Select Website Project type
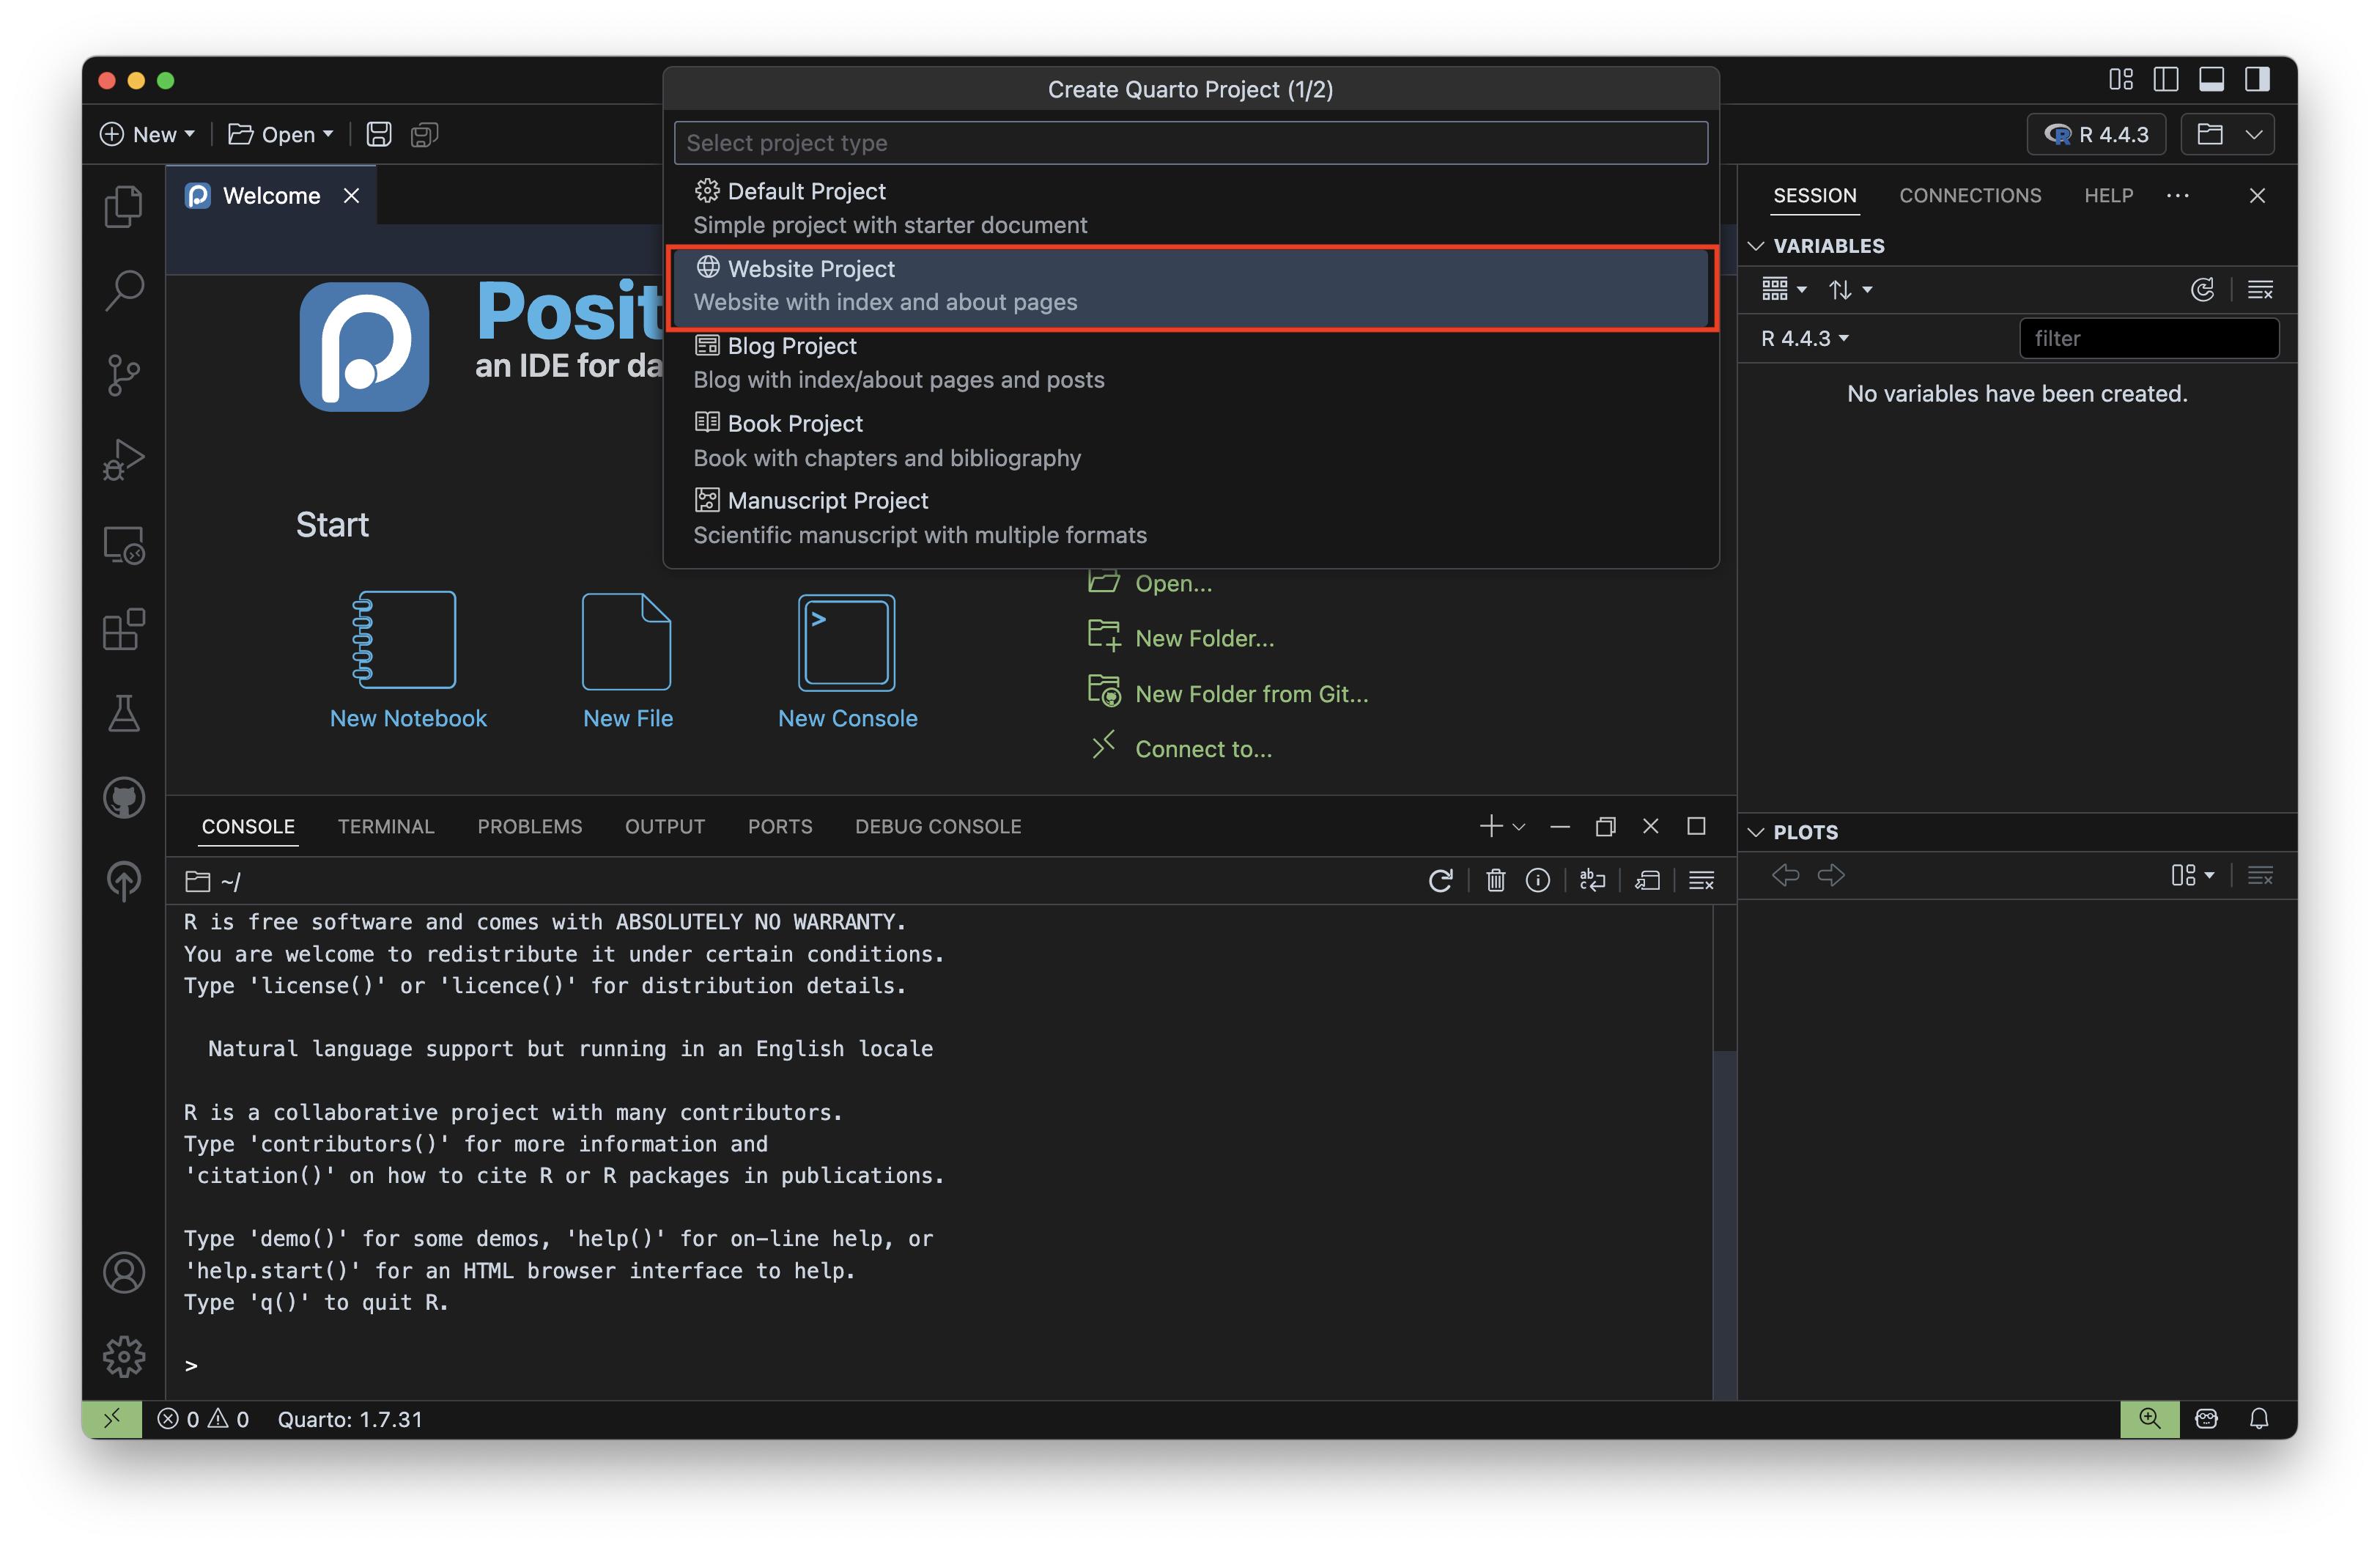Viewport: 2380px width, 1548px height. 1190,285
